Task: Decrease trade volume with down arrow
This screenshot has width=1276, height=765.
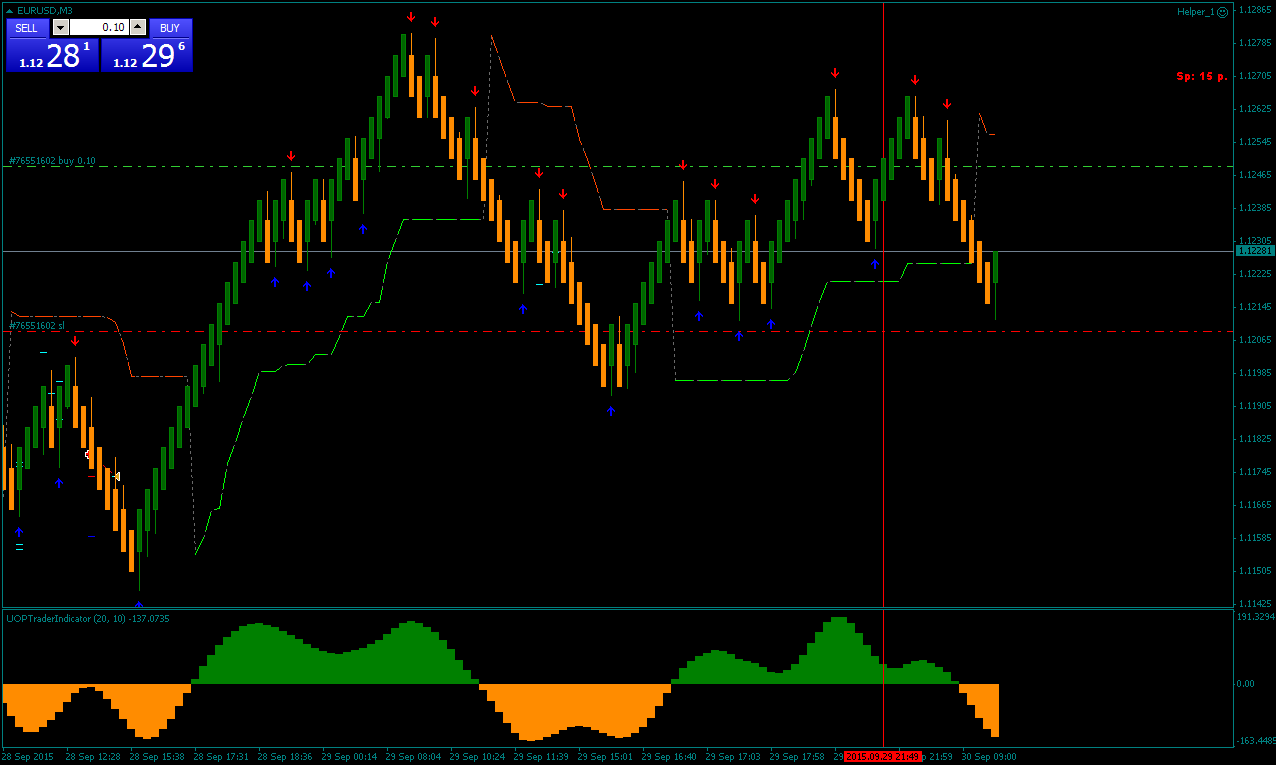Action: [x=60, y=28]
